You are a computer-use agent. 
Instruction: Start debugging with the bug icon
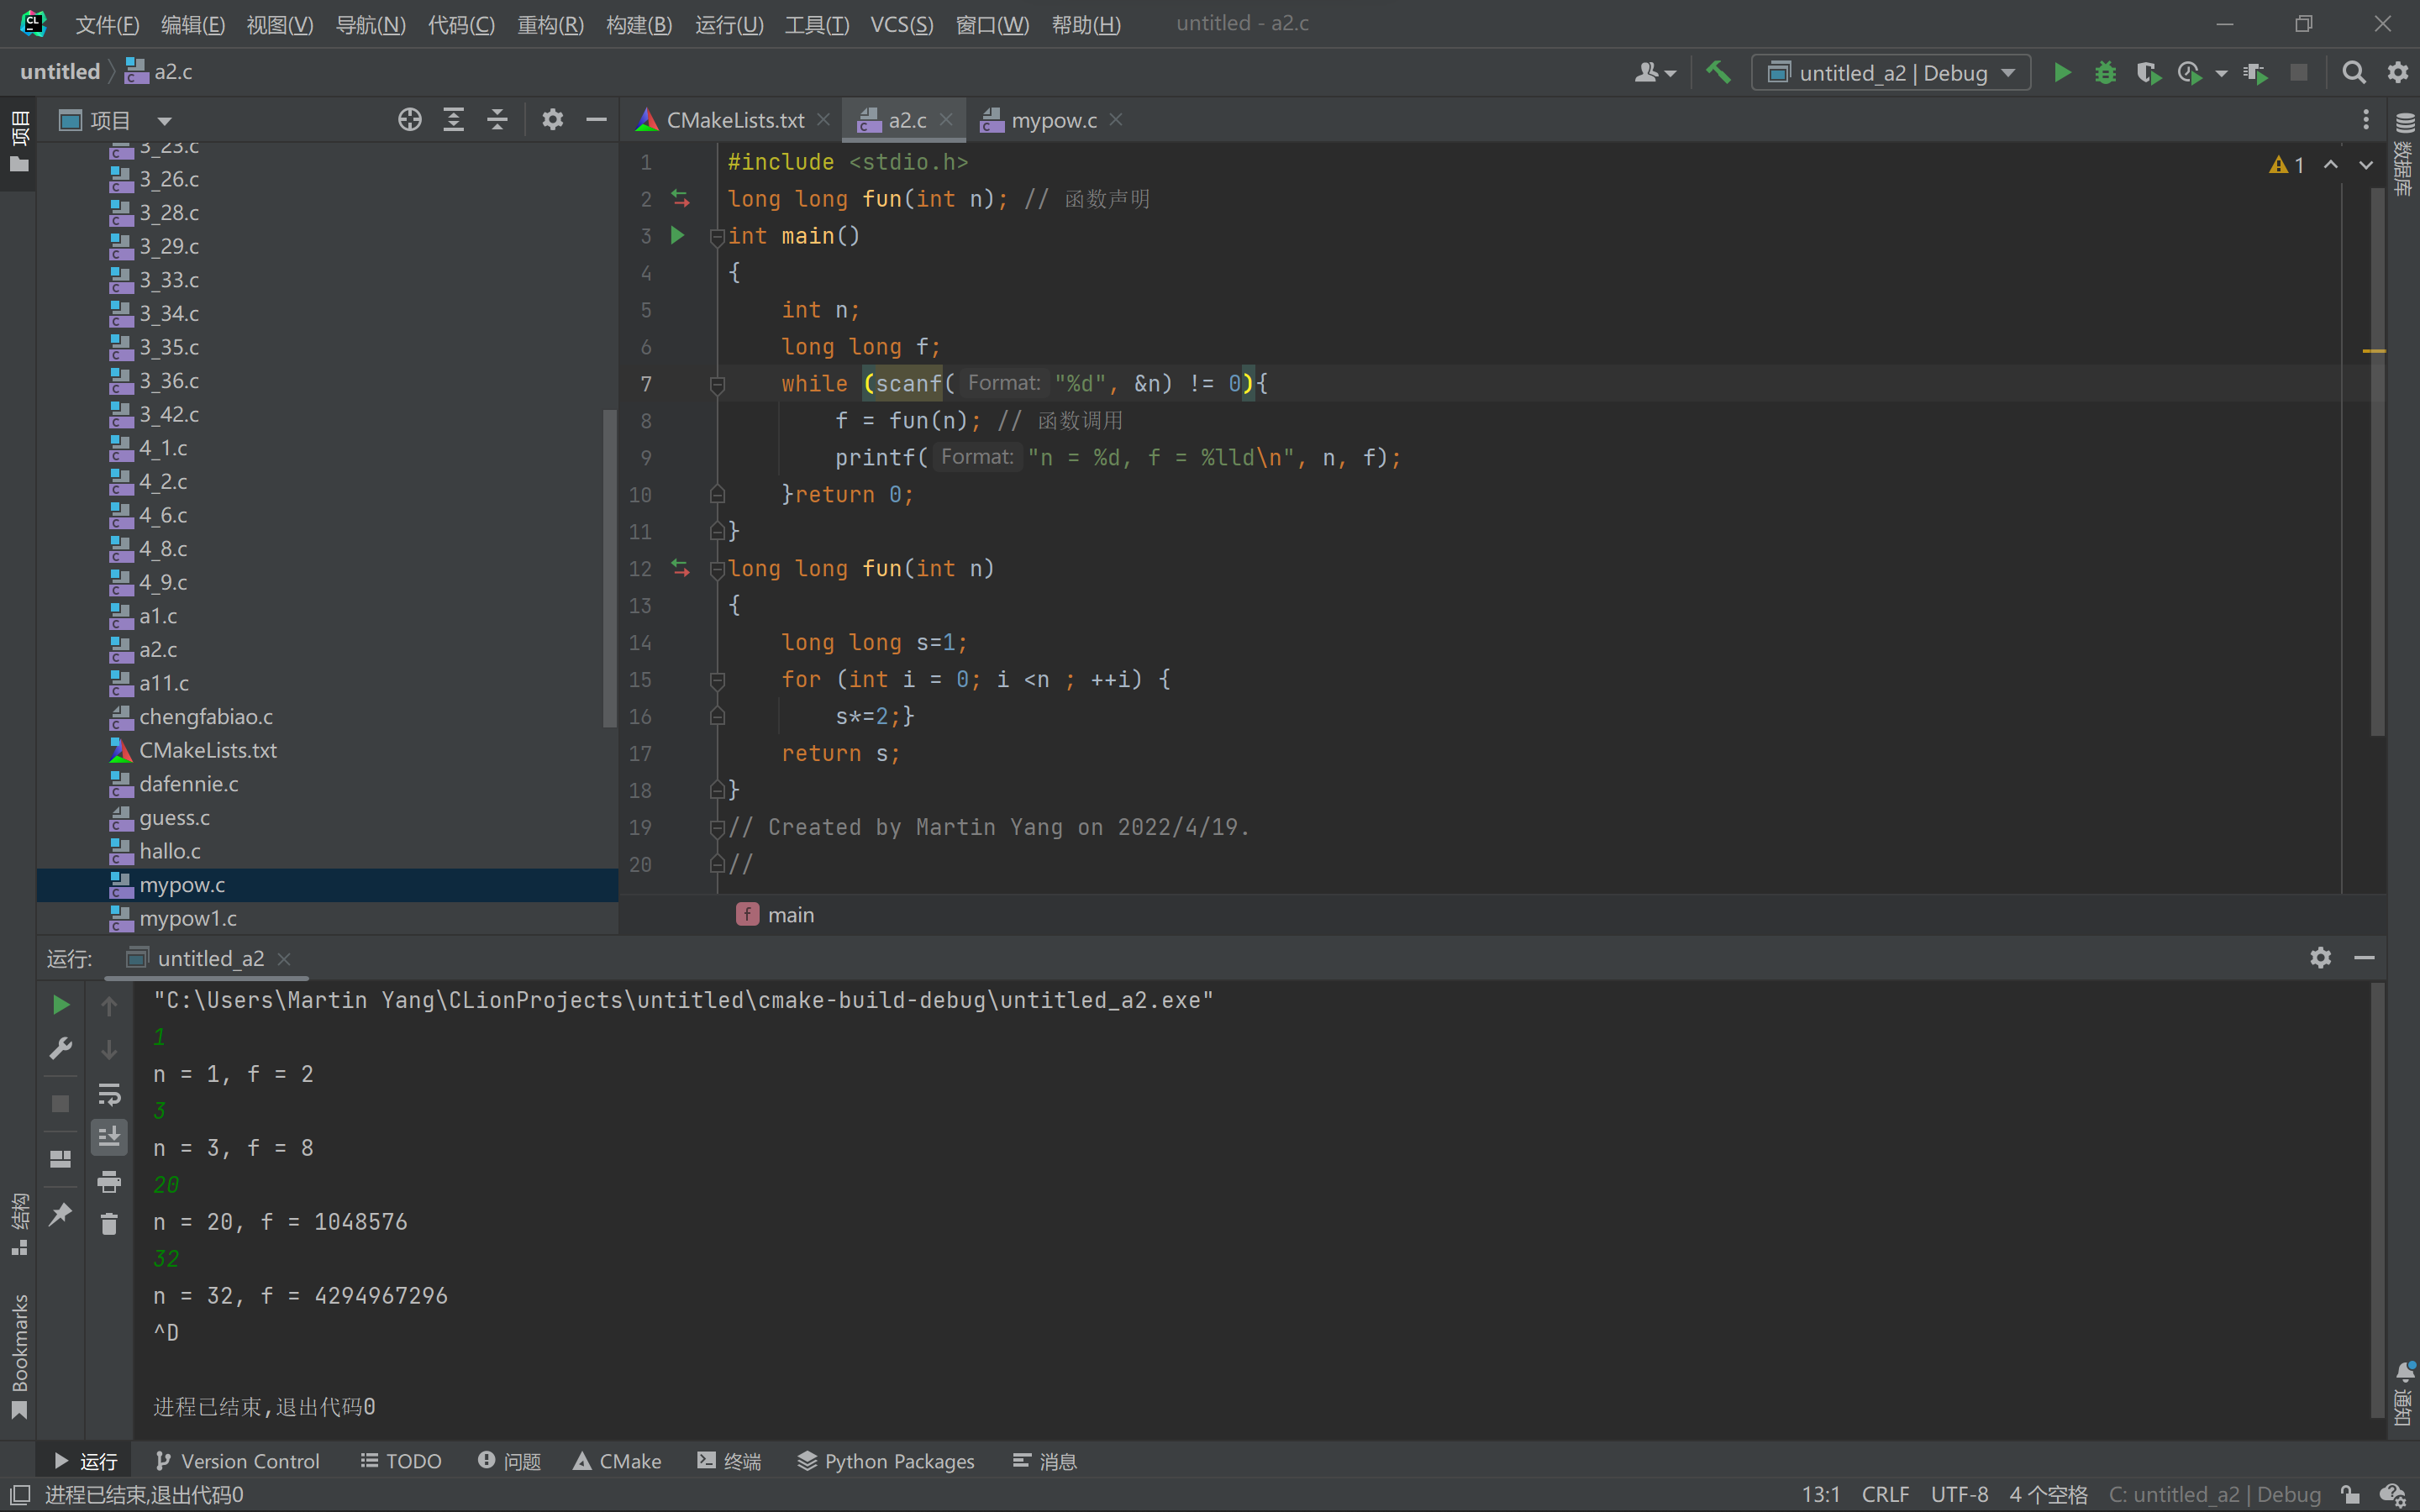tap(2105, 72)
